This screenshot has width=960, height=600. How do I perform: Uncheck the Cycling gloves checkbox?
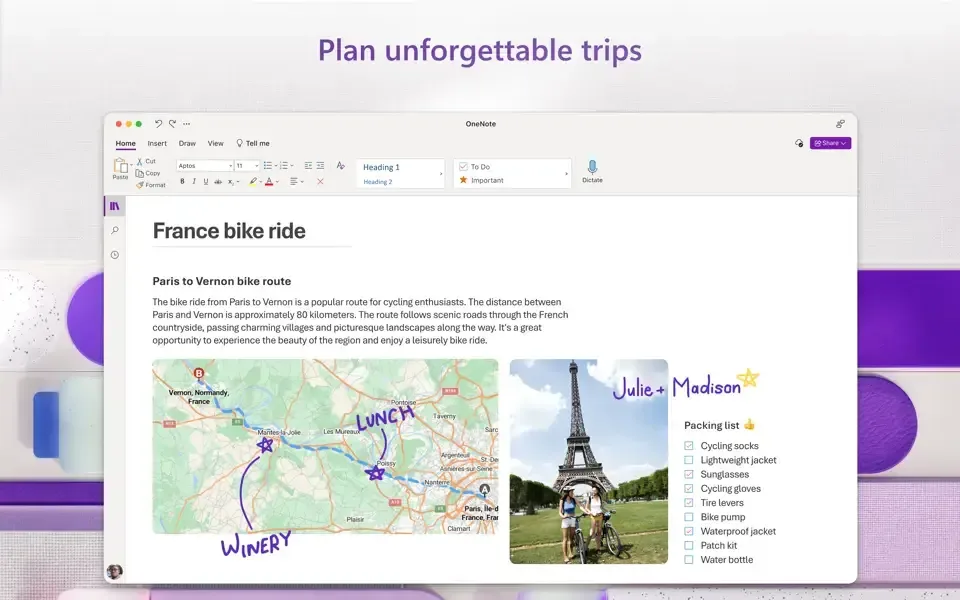click(x=689, y=489)
